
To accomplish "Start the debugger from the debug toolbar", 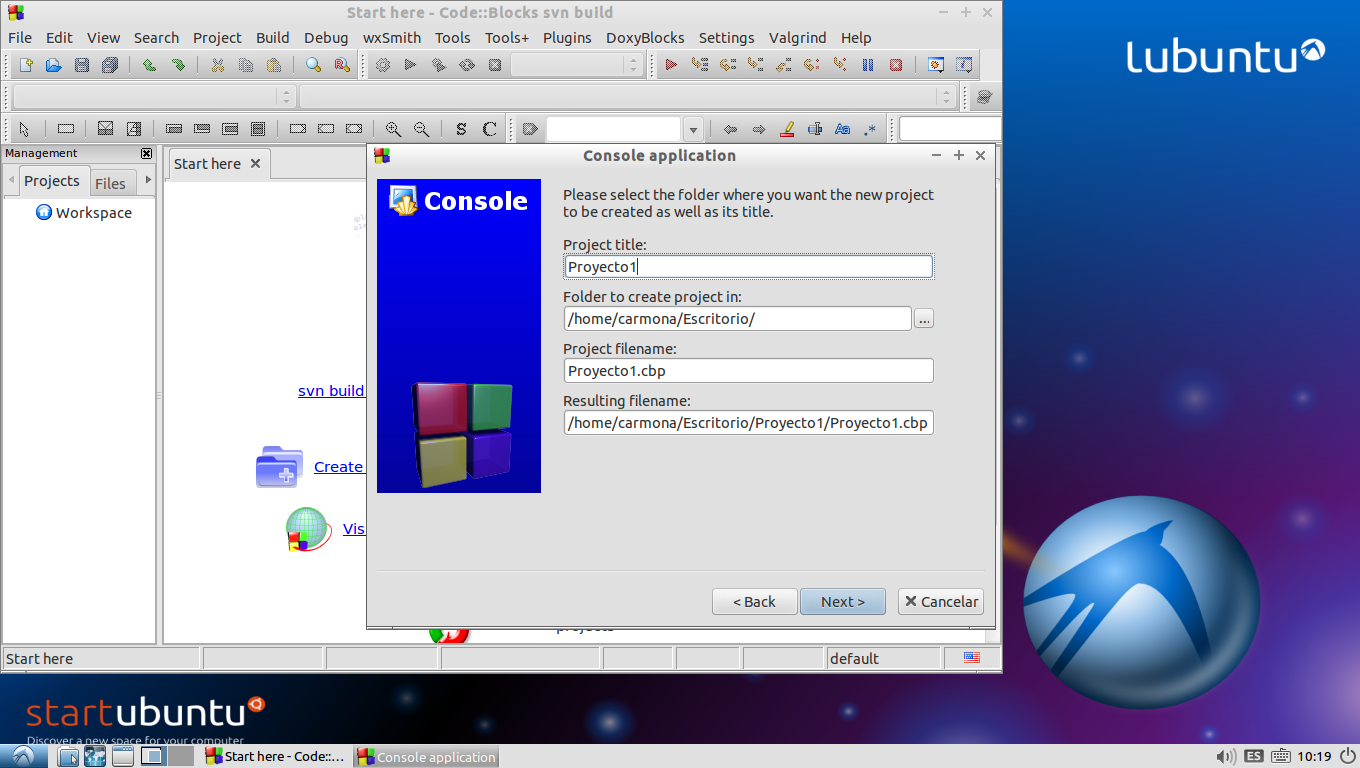I will click(x=670, y=64).
